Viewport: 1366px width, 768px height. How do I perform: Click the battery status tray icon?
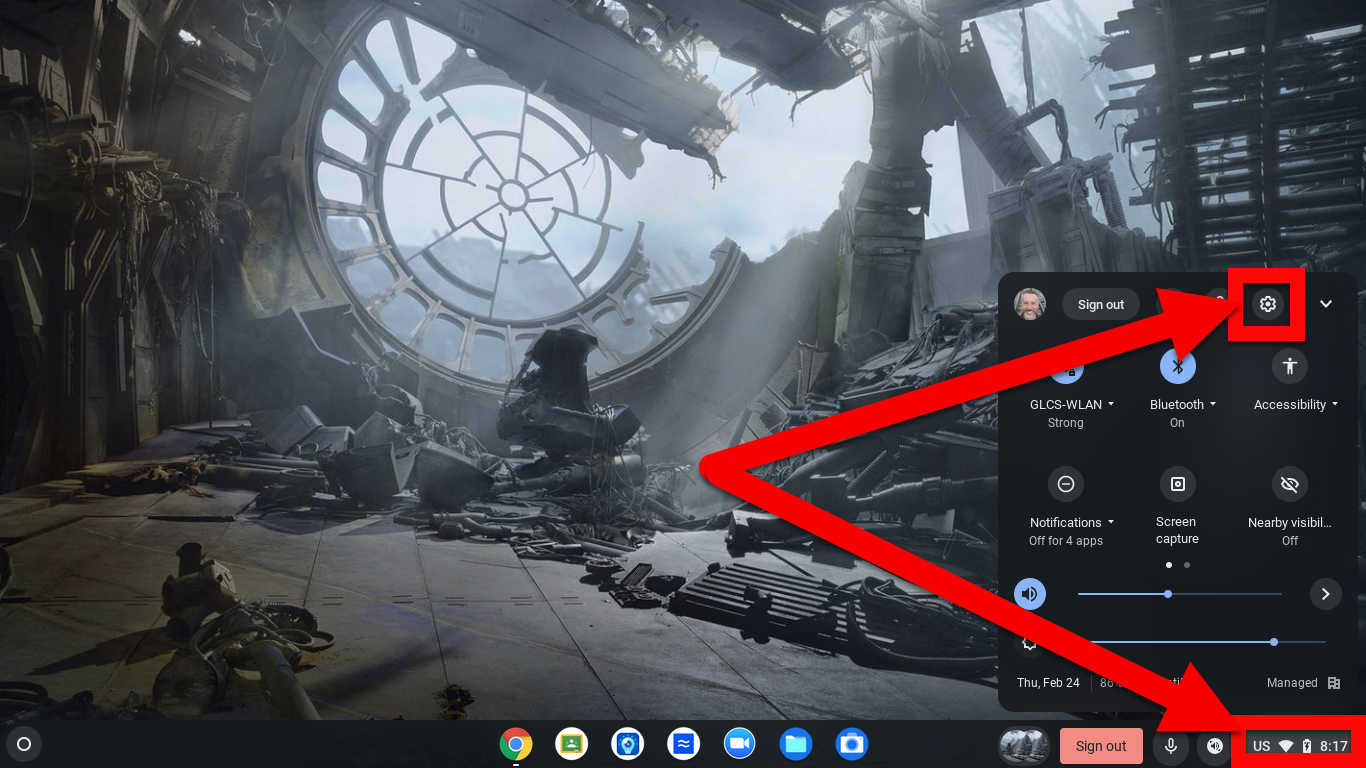1307,746
